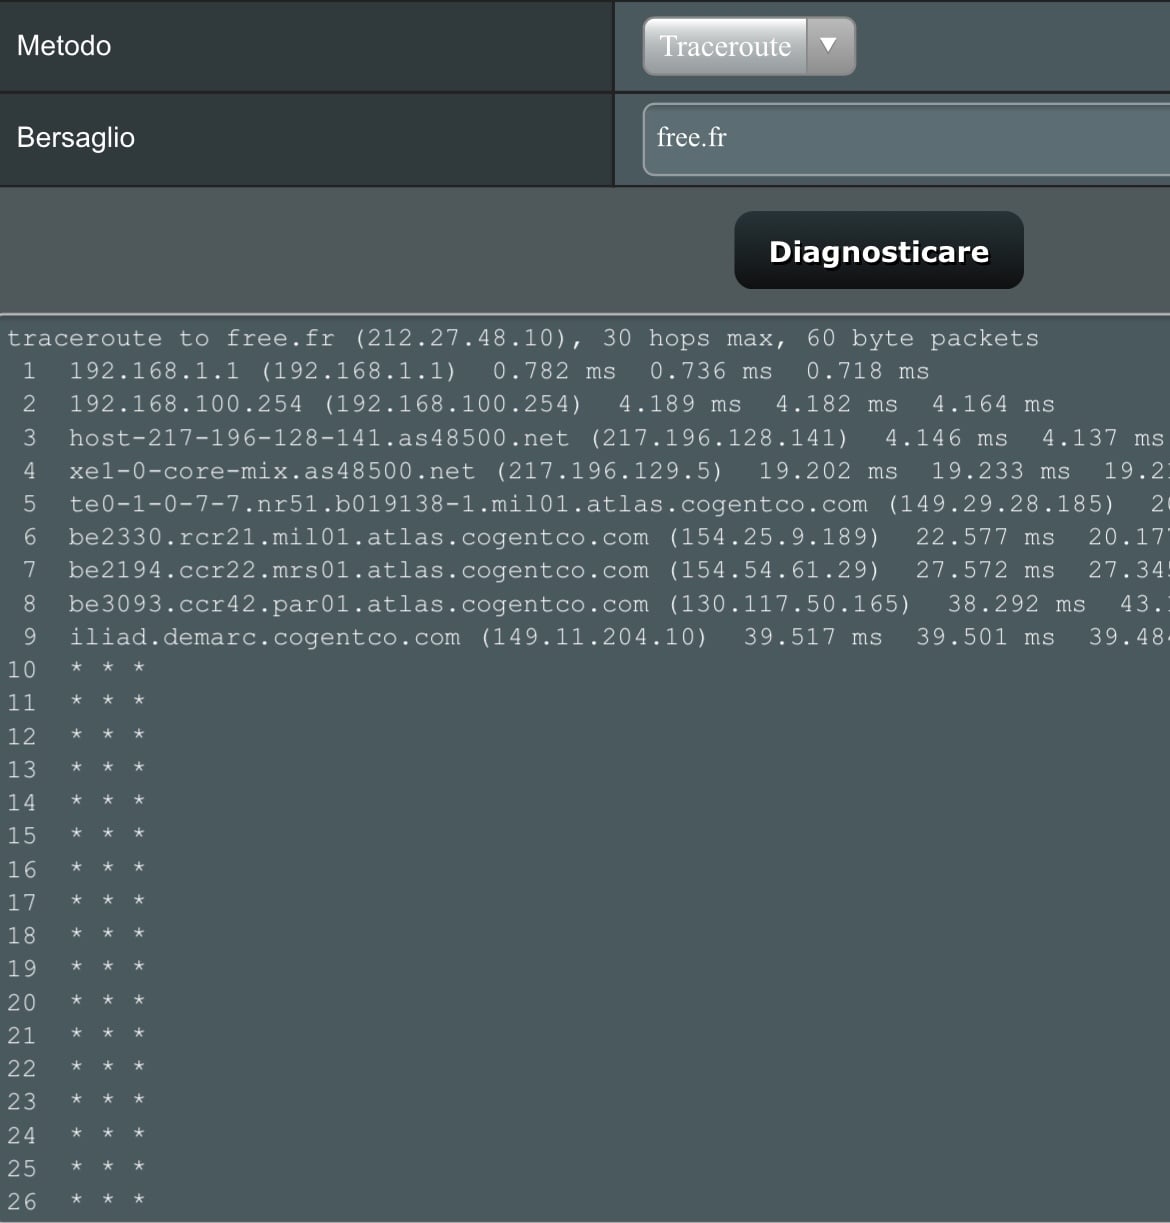Select be2194.ccr22.mrs01 cogentco hop line

click(595, 570)
